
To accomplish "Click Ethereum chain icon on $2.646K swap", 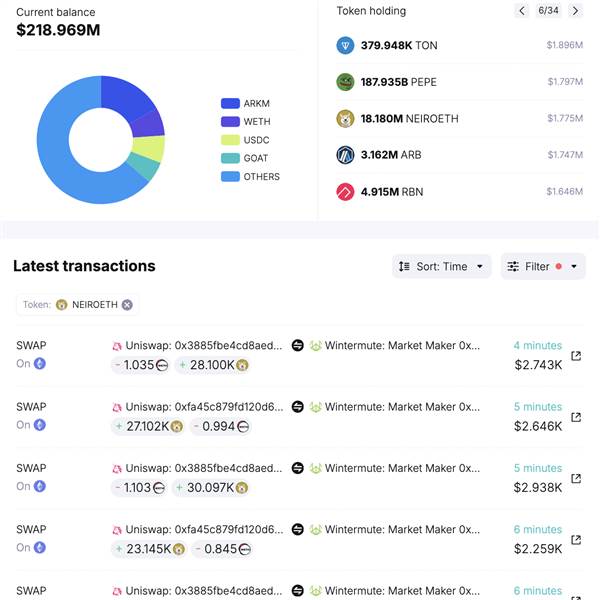I will tap(40, 425).
